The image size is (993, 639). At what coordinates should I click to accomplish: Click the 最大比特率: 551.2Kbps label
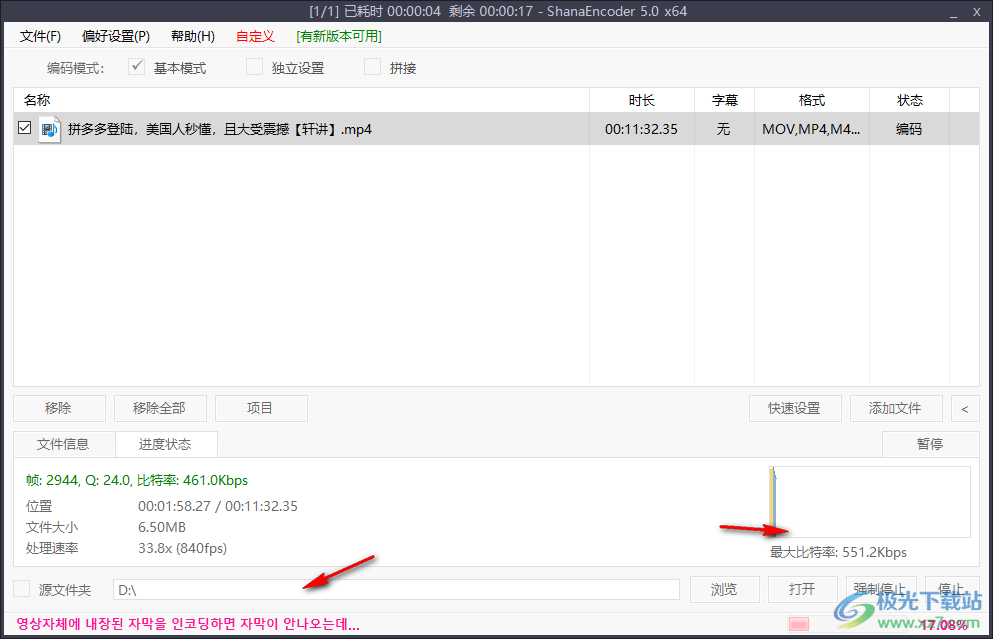click(x=838, y=552)
